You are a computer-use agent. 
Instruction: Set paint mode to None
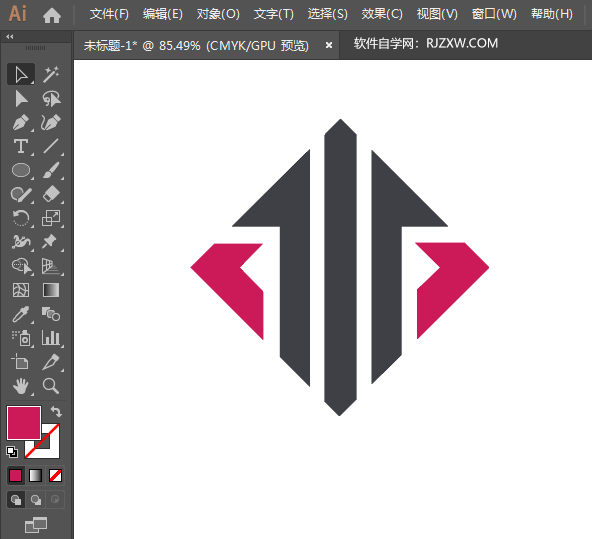[55, 476]
